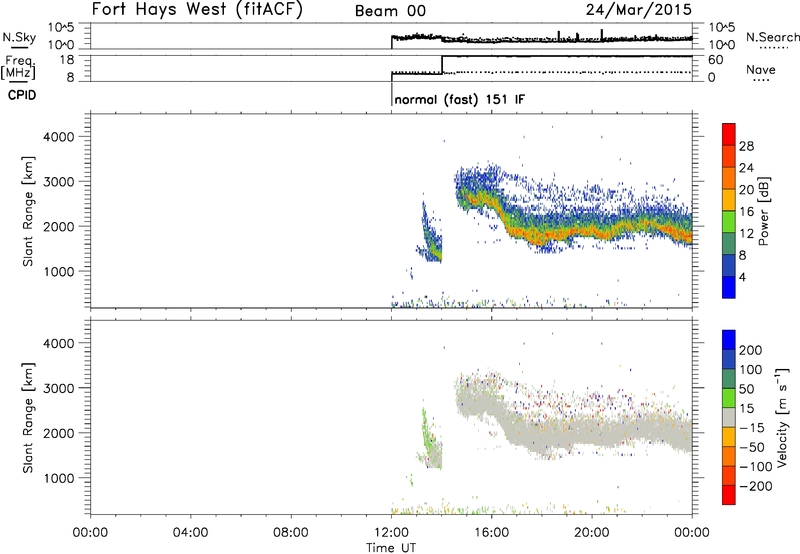Select the 'Beam 00' label
The width and height of the screenshot is (800, 554).
coord(390,11)
